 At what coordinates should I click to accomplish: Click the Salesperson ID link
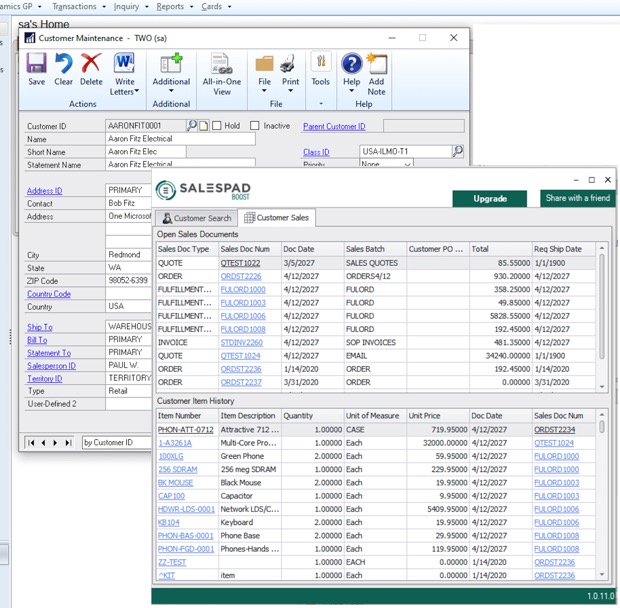[51, 366]
